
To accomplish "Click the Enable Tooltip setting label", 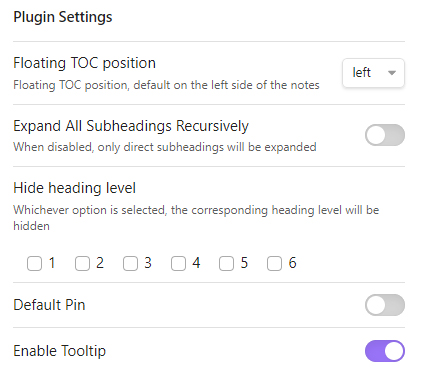I will coord(60,351).
